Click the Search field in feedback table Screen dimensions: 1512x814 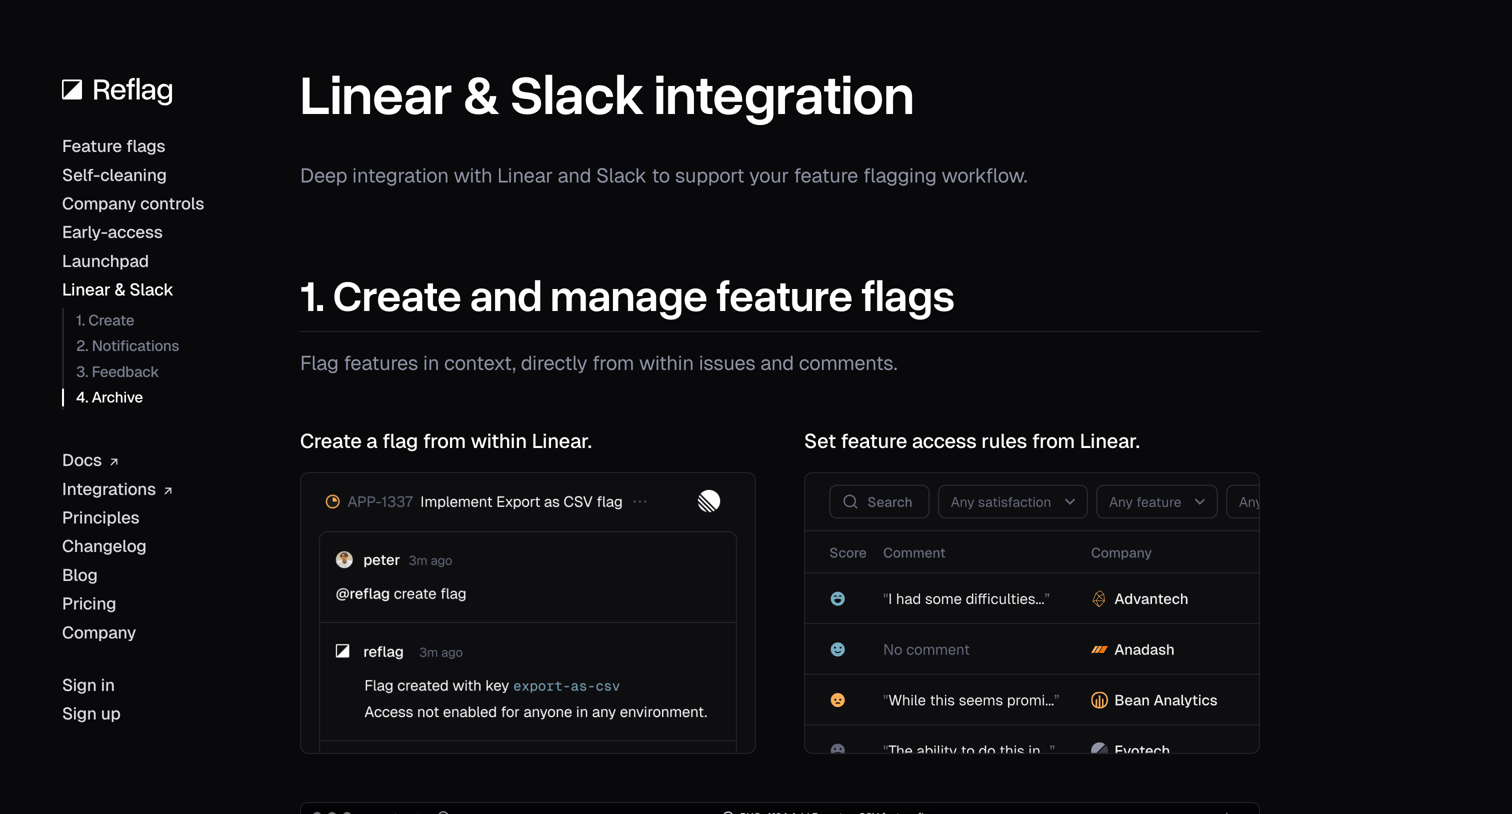point(879,502)
